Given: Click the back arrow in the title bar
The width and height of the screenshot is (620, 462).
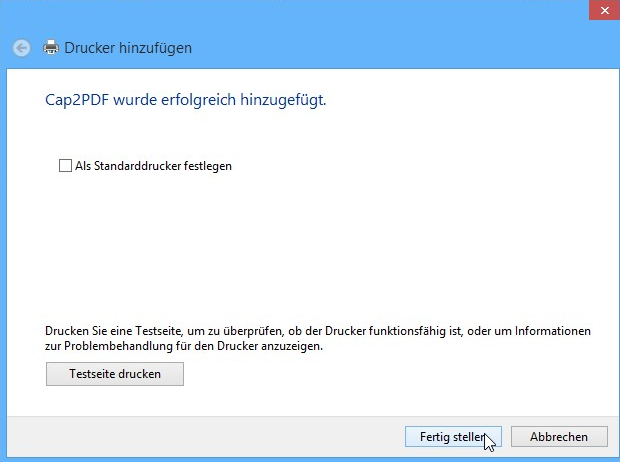Looking at the screenshot, I should coord(22,48).
